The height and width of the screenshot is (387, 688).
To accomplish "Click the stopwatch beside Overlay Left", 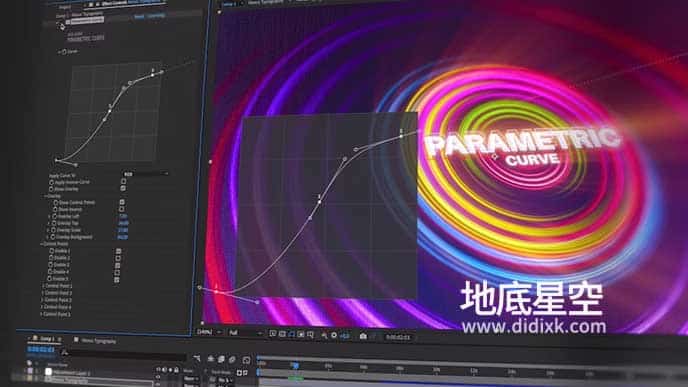I will [x=54, y=216].
